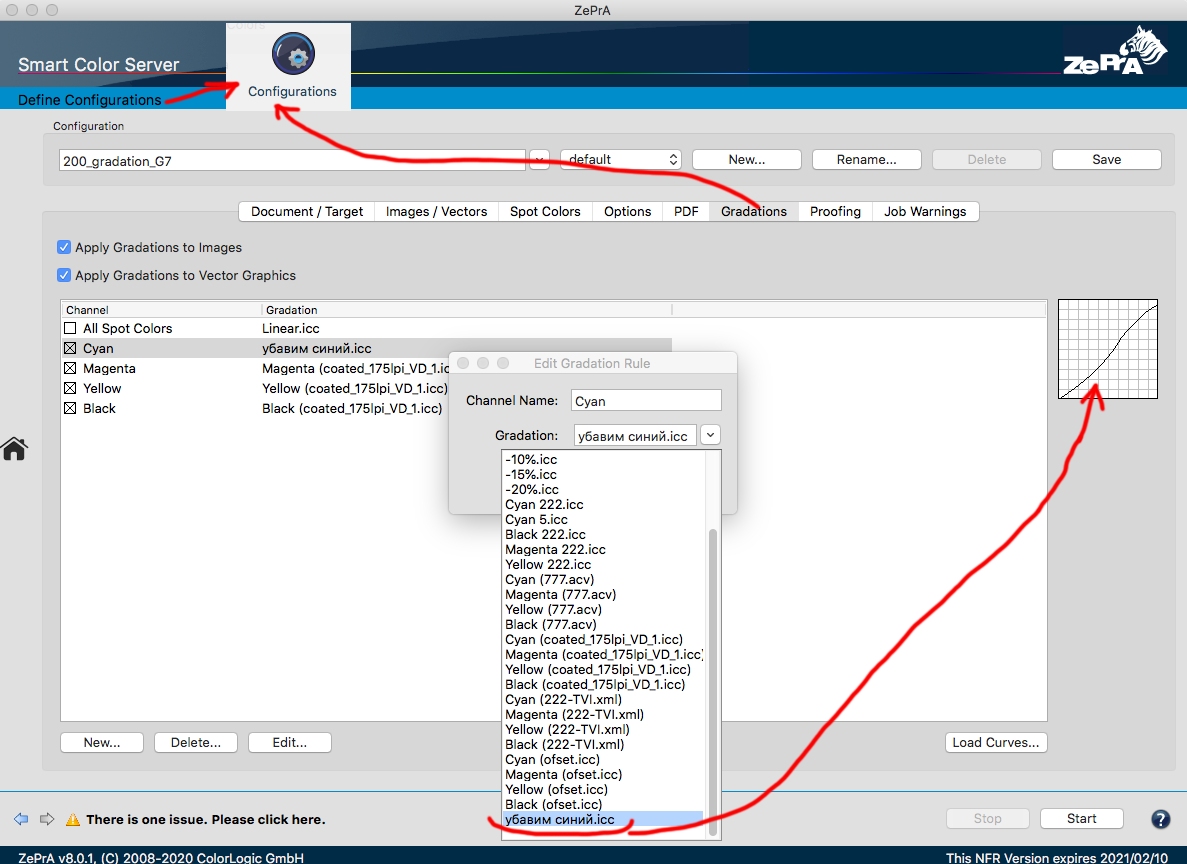Navigate back with the left arrow icon
1187x864 pixels.
coord(21,819)
